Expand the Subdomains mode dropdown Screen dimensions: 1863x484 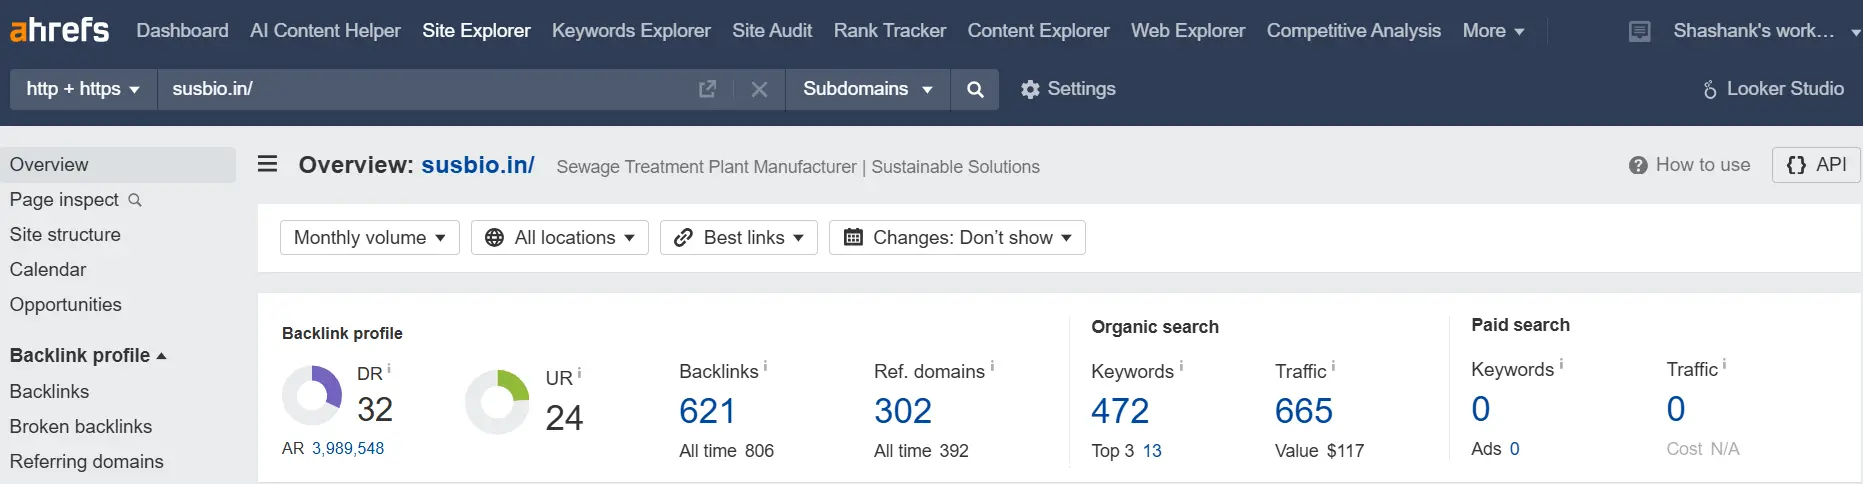(x=867, y=89)
